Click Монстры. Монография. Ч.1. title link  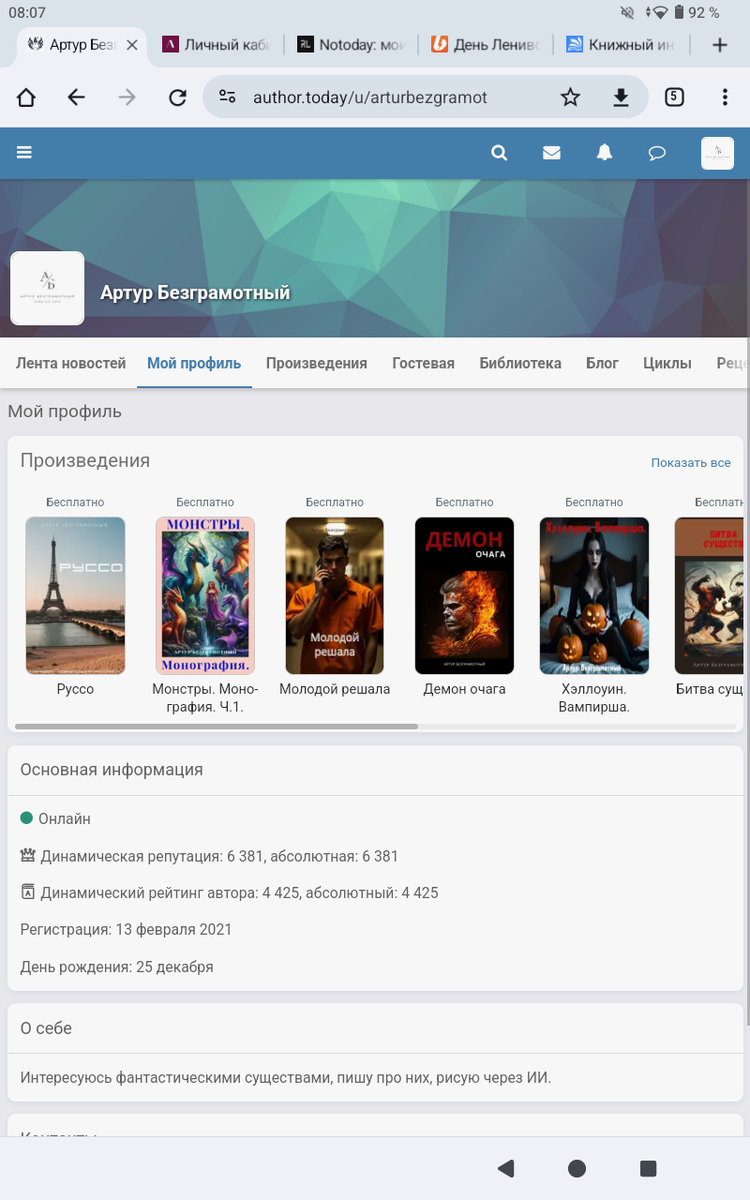(205, 698)
